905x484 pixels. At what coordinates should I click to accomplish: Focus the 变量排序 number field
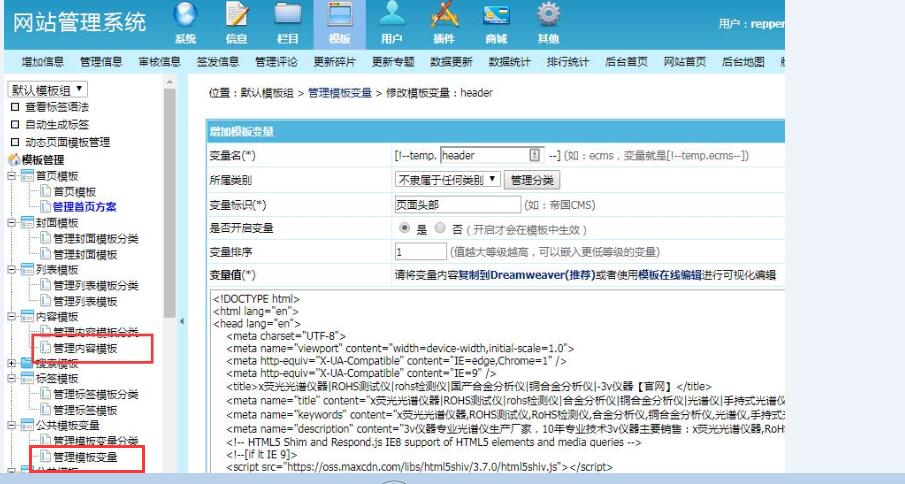(421, 252)
